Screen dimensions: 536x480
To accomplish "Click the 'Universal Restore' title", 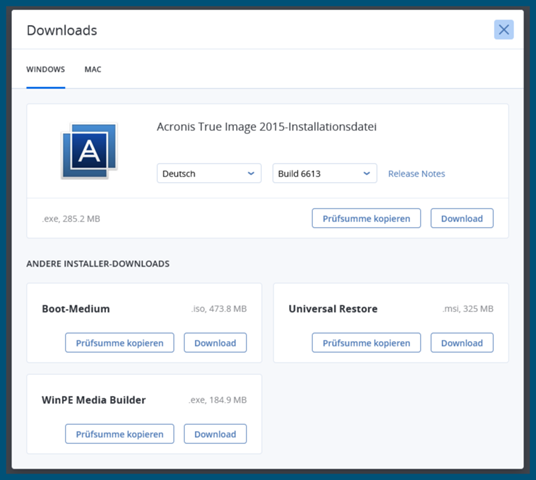I will (333, 309).
